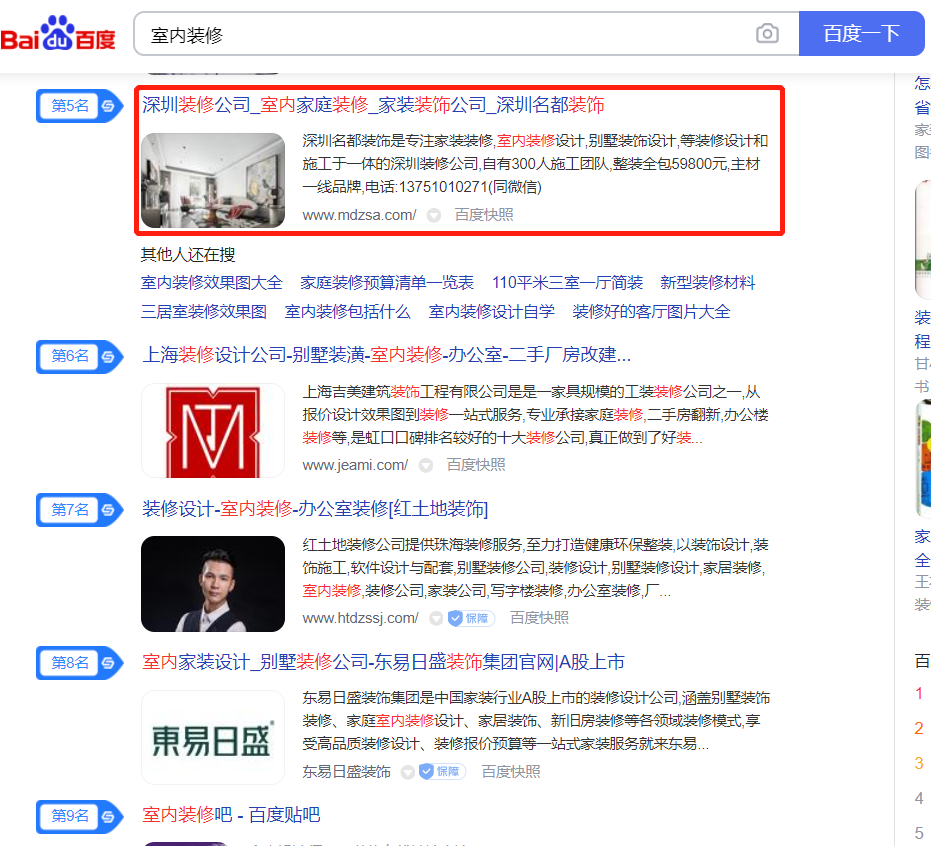Expand the dropdown arrow next to www.htdzssj.com/
This screenshot has height=846, width=931.
436,619
